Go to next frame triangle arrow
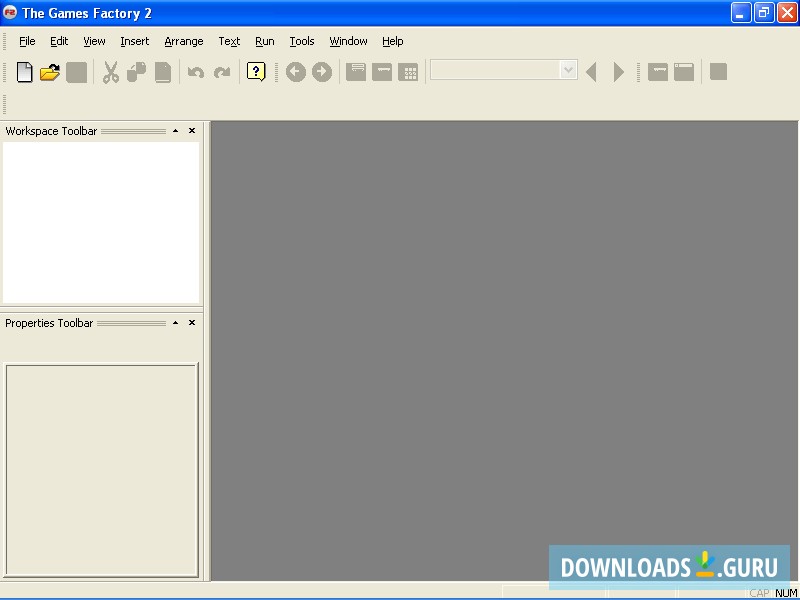The height and width of the screenshot is (600, 800). (x=618, y=72)
